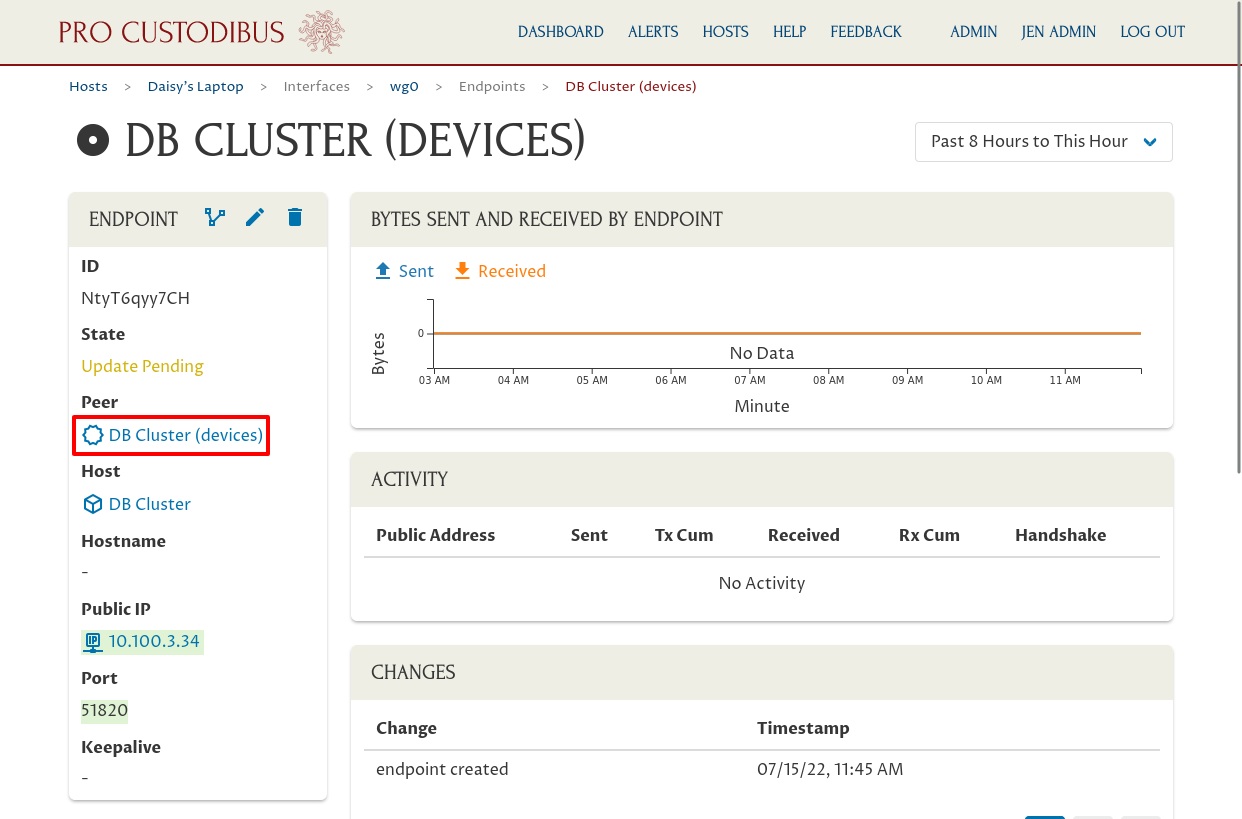The height and width of the screenshot is (819, 1242).
Task: Click the Interfaces breadcrumb text
Action: (317, 87)
